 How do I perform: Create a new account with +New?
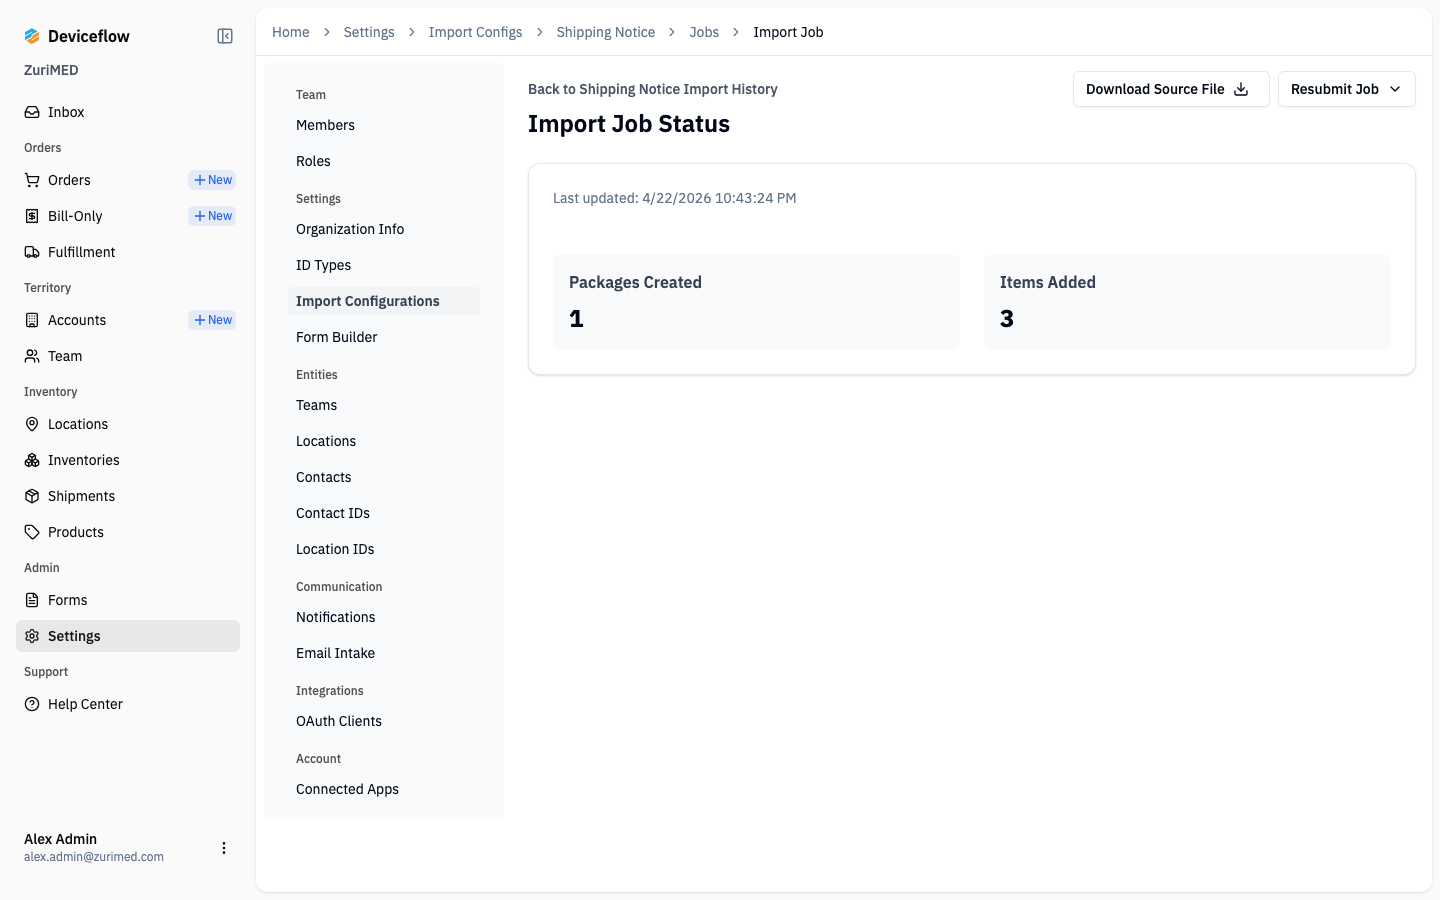coord(212,320)
